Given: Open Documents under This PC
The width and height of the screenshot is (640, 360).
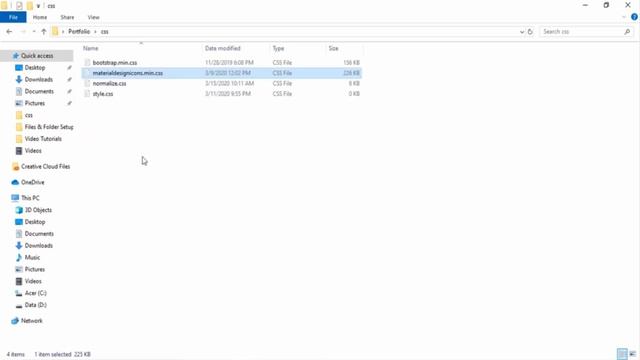Looking at the screenshot, I should tap(39, 233).
